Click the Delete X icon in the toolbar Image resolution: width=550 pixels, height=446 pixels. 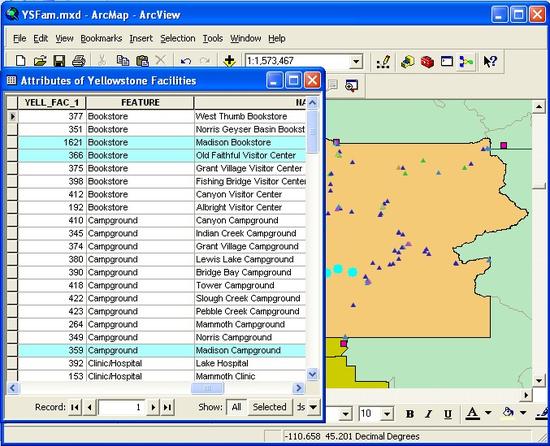[x=160, y=60]
